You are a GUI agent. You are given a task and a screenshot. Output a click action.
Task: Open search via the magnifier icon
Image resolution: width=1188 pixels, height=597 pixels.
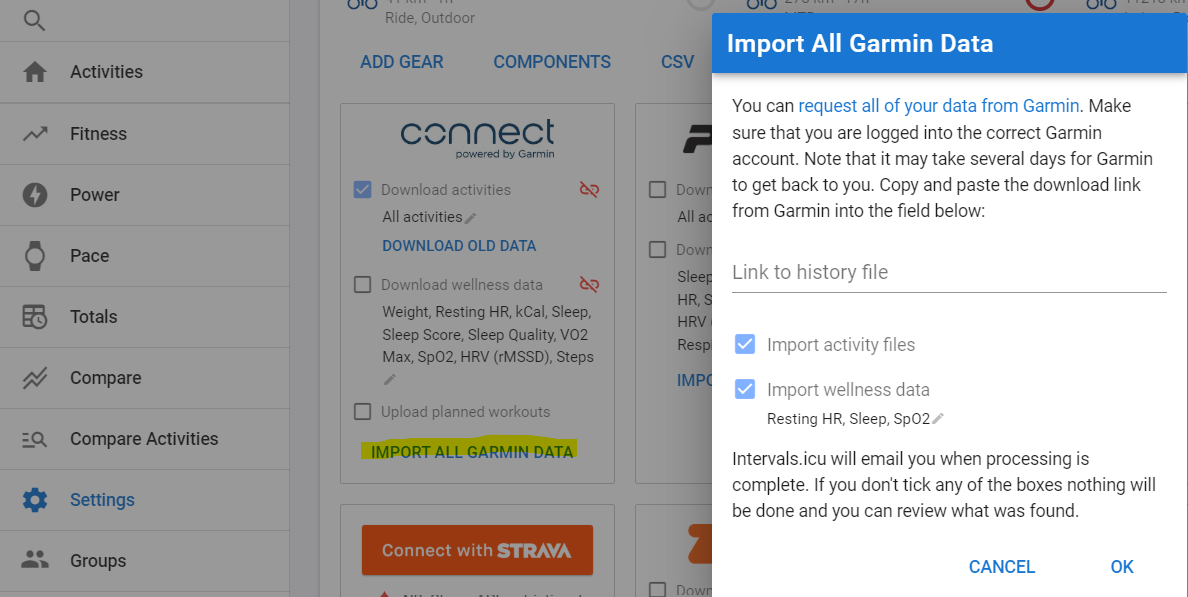34,20
